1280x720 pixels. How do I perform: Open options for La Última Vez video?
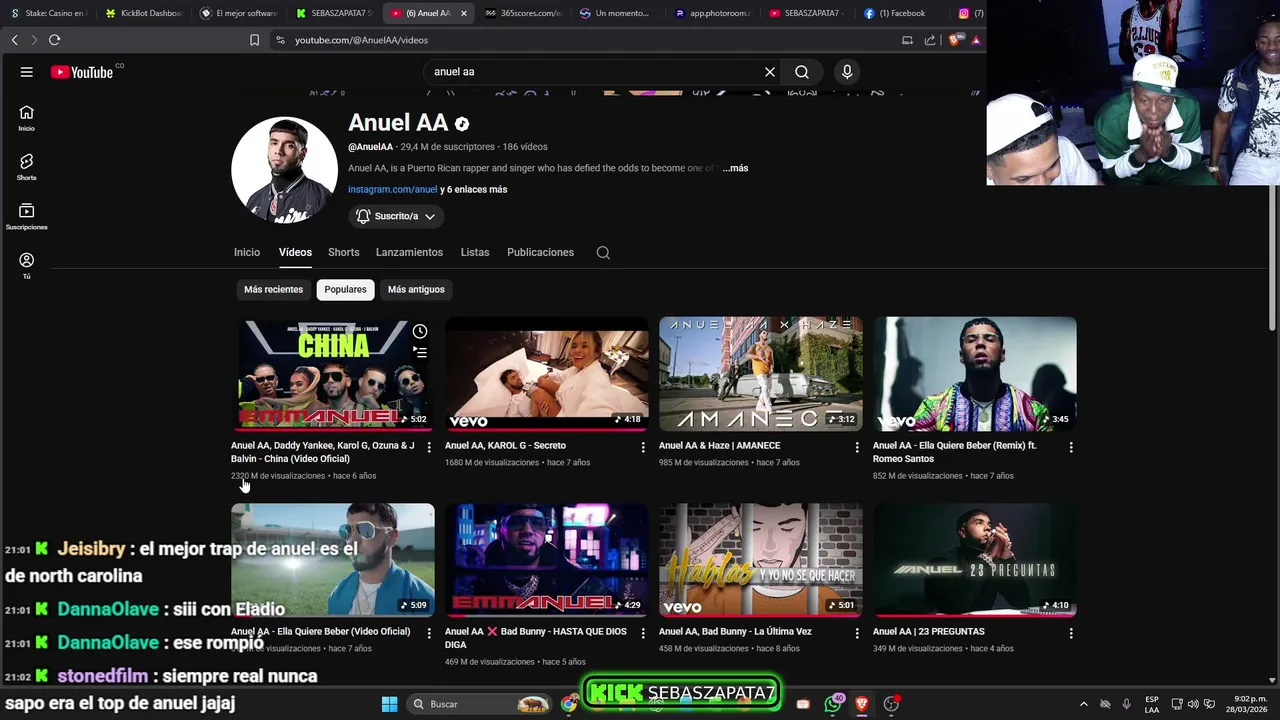click(x=857, y=633)
